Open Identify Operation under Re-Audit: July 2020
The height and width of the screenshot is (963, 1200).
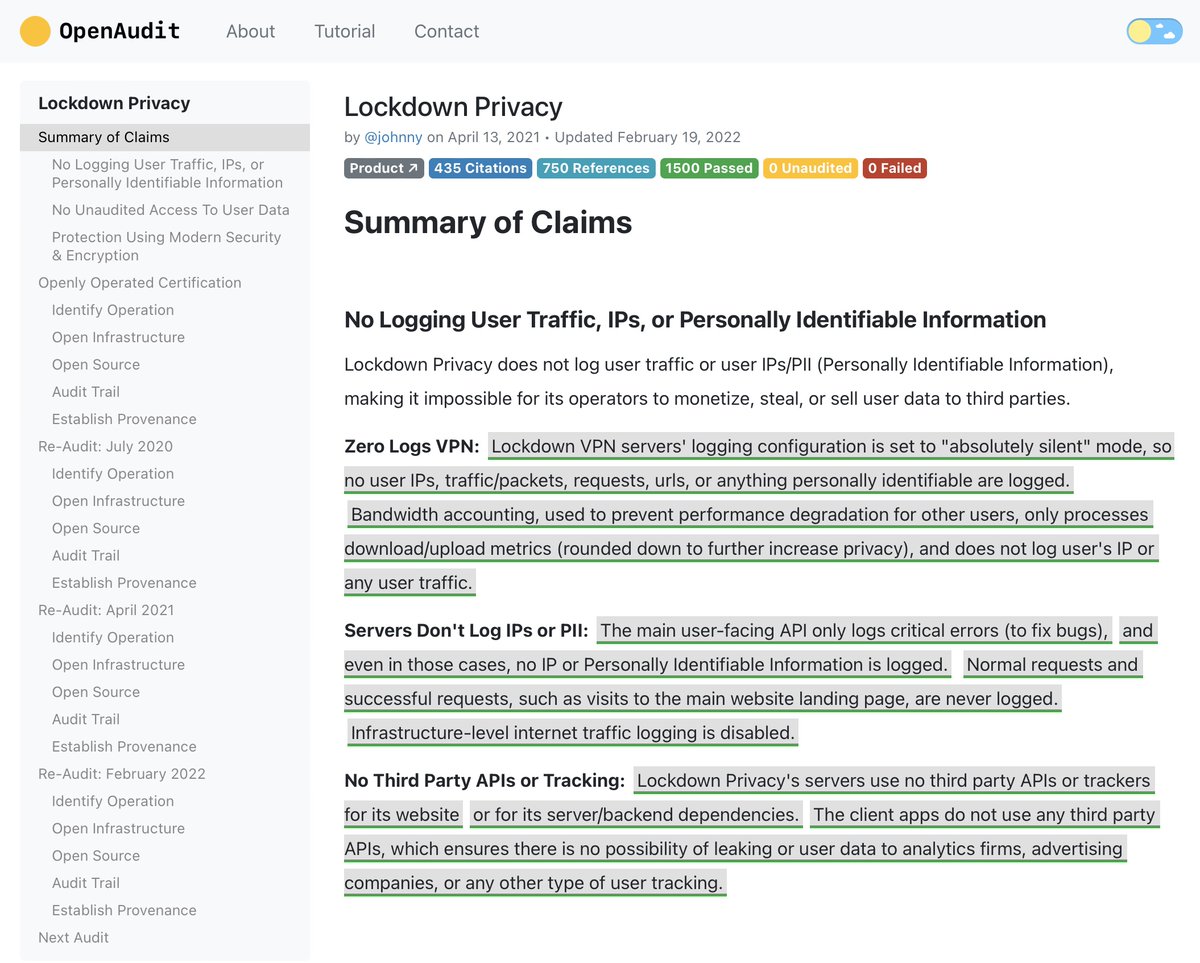pyautogui.click(x=113, y=474)
